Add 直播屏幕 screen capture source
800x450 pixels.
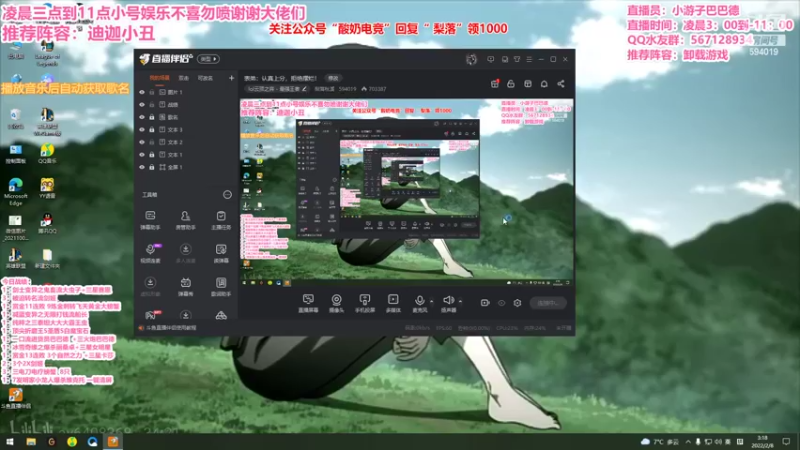(x=308, y=303)
